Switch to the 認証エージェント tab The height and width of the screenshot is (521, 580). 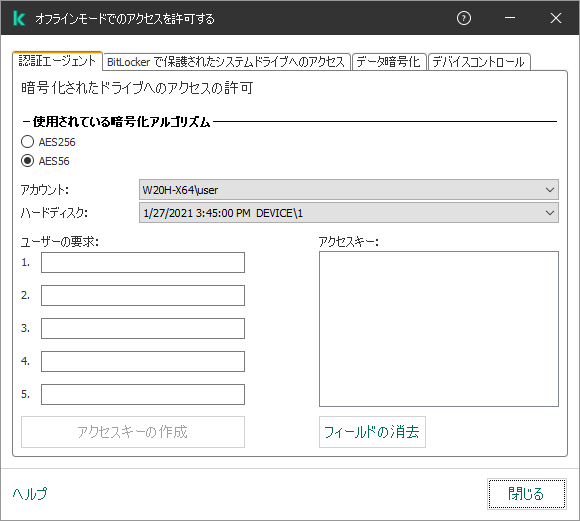pyautogui.click(x=57, y=61)
